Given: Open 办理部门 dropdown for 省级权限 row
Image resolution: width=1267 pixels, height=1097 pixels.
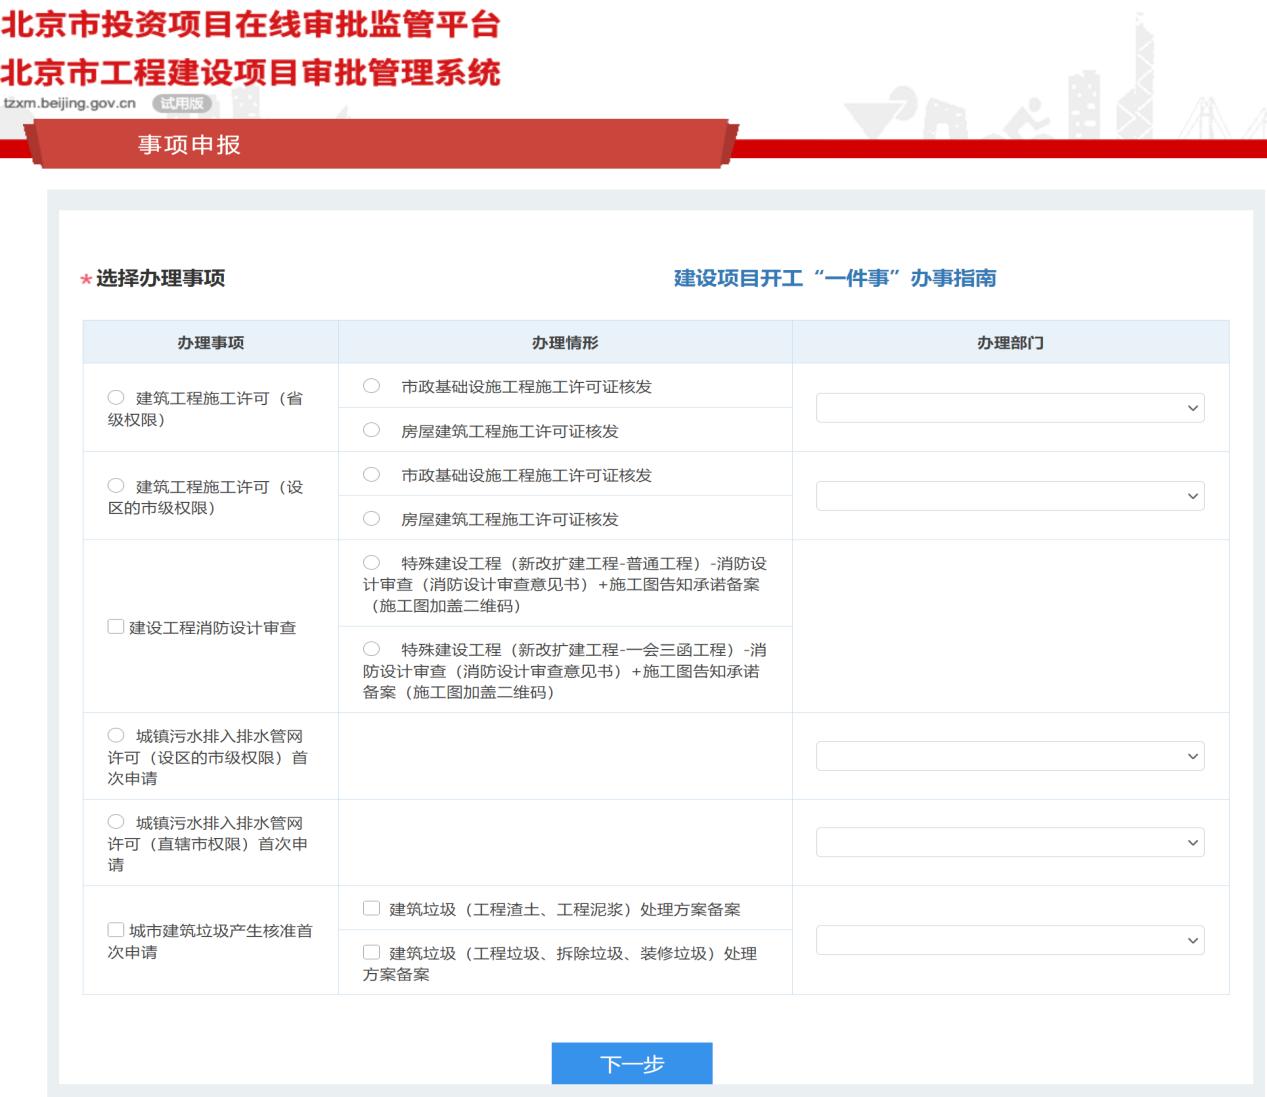Looking at the screenshot, I should tap(1010, 408).
